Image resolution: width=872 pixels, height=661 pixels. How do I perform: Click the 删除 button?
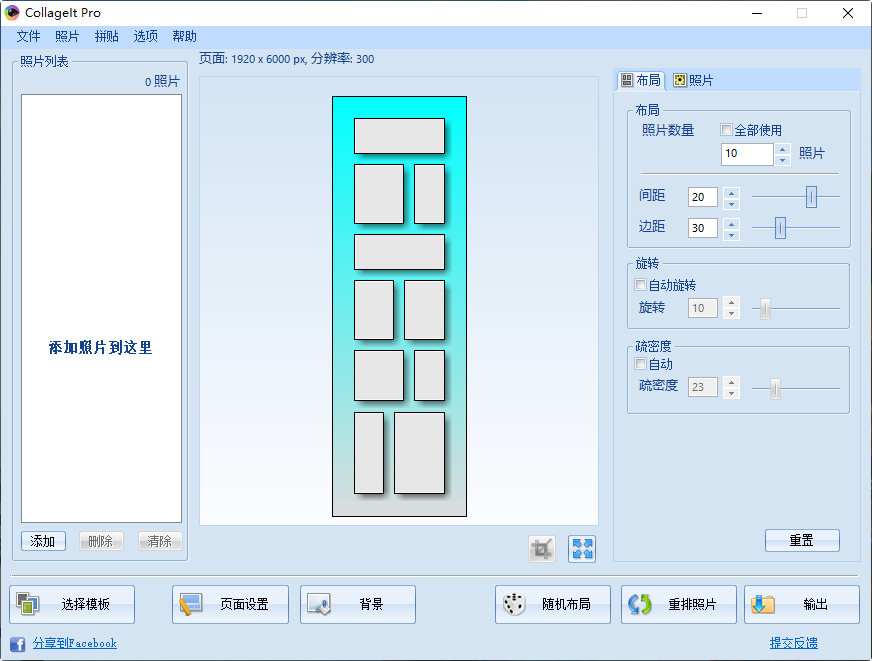(101, 541)
